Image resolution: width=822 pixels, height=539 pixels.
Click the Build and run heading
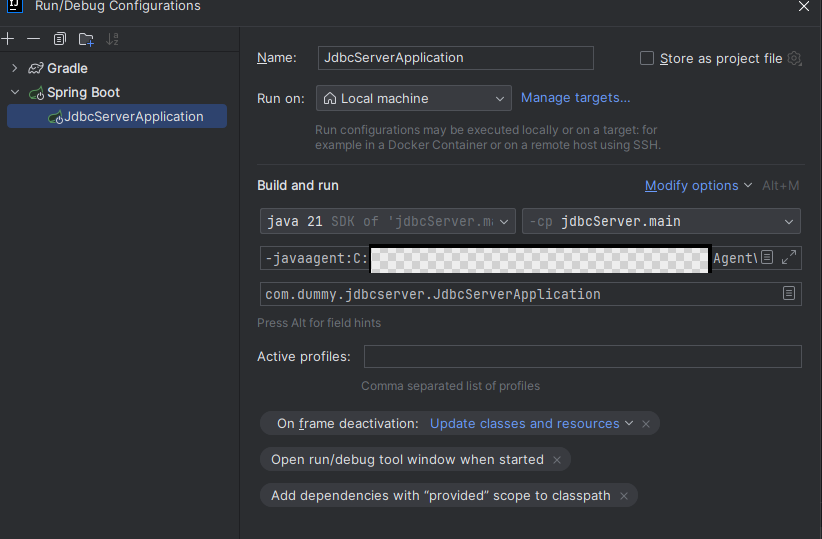(x=298, y=186)
